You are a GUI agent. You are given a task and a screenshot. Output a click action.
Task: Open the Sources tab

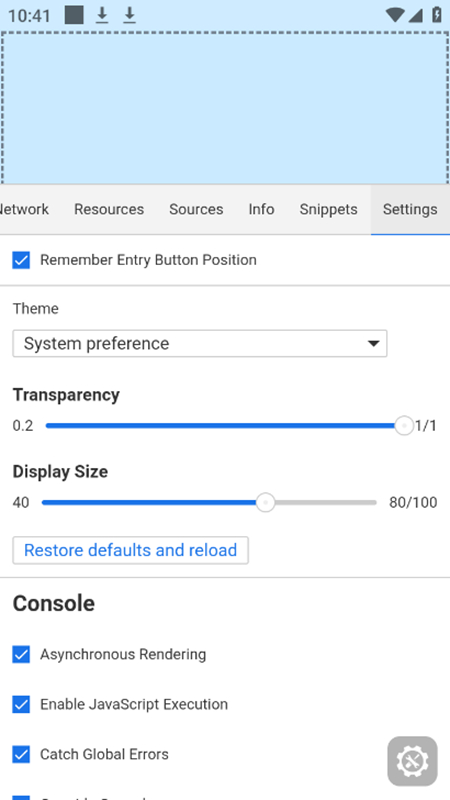pyautogui.click(x=196, y=209)
